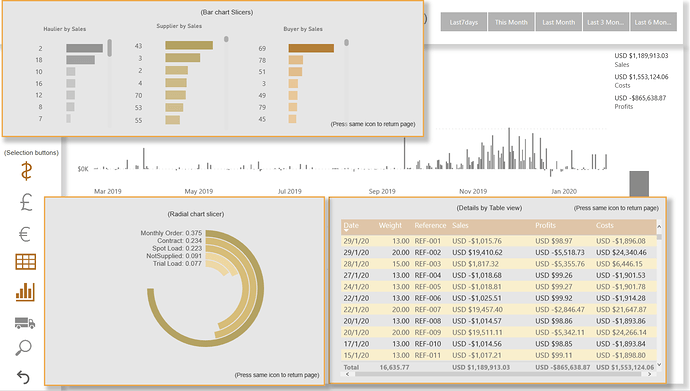
Task: Click Contract: 0.234 label
Action: 180,241
